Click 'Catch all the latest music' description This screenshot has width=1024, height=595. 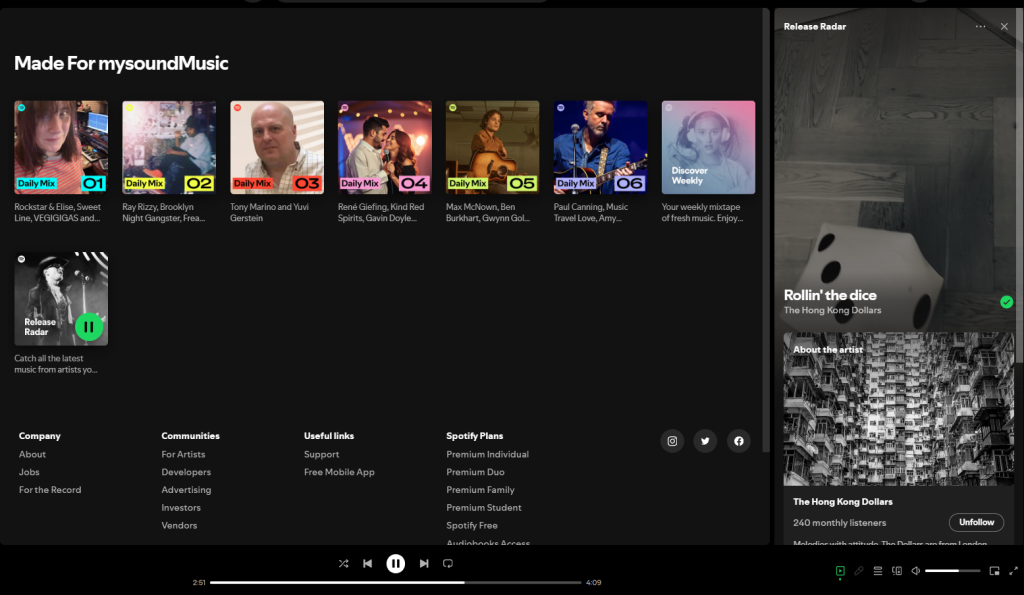pyautogui.click(x=56, y=364)
